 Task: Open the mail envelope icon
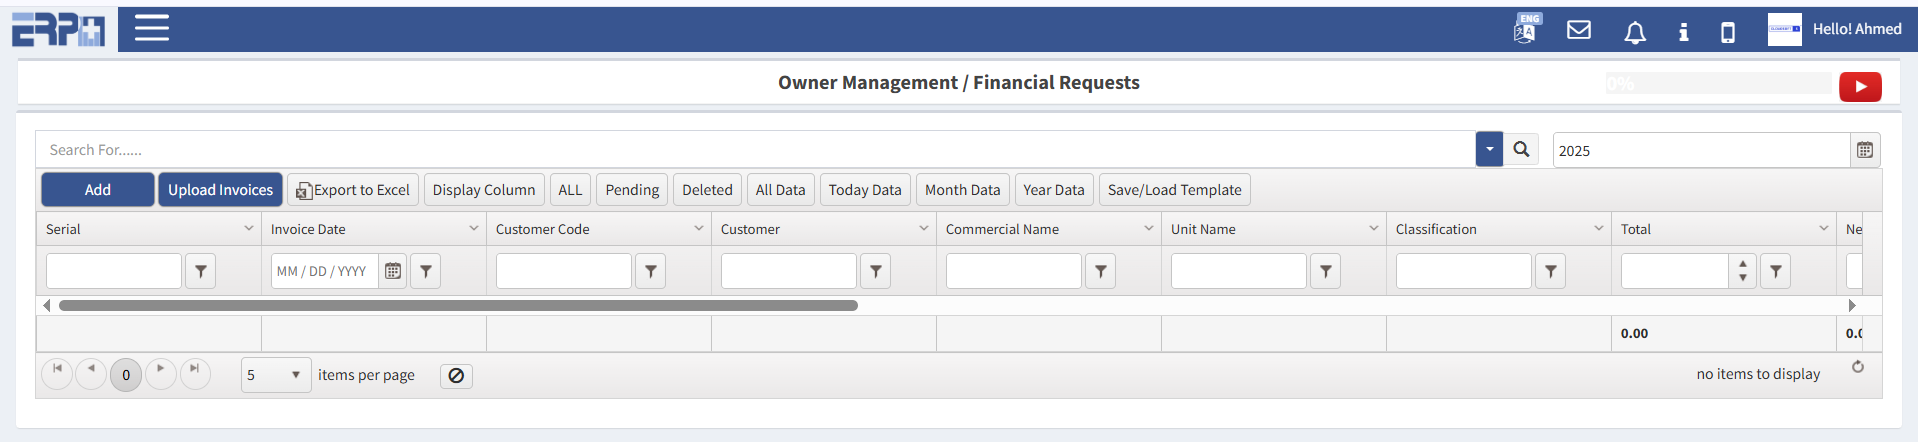pos(1579,30)
